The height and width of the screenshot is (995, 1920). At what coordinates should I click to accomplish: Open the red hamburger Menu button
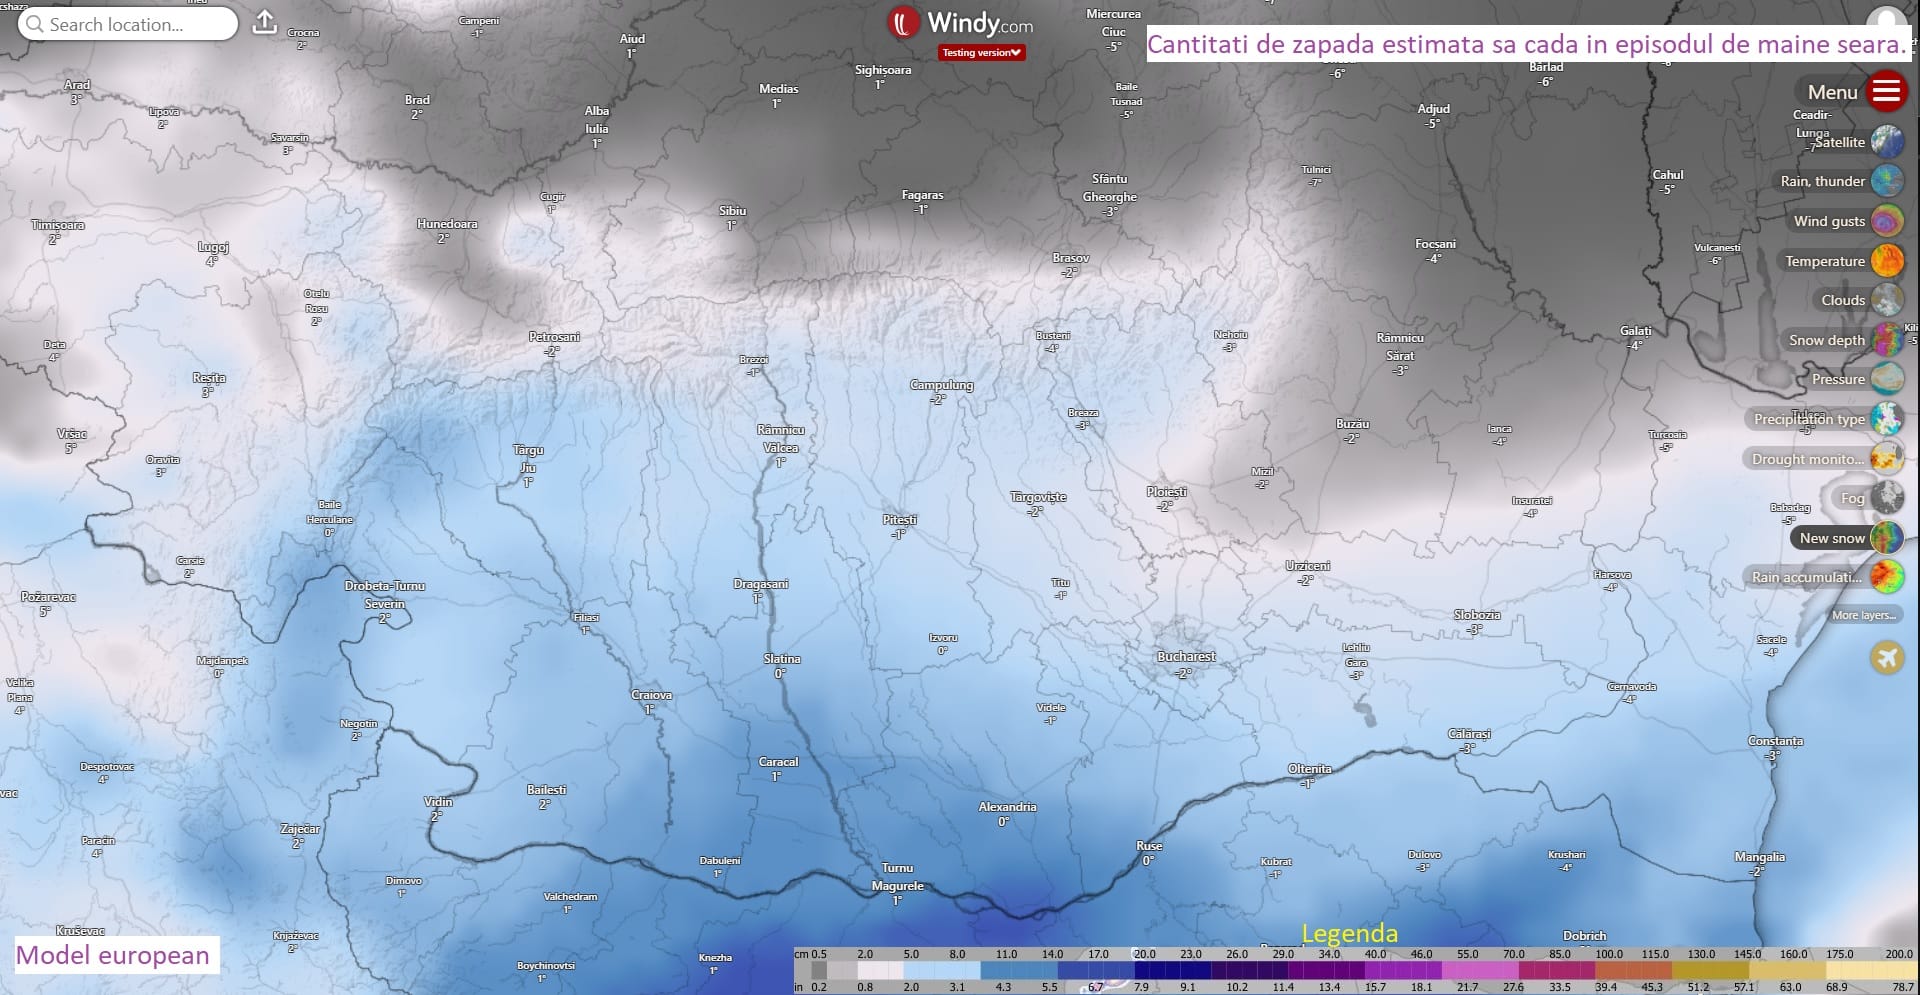(1885, 92)
